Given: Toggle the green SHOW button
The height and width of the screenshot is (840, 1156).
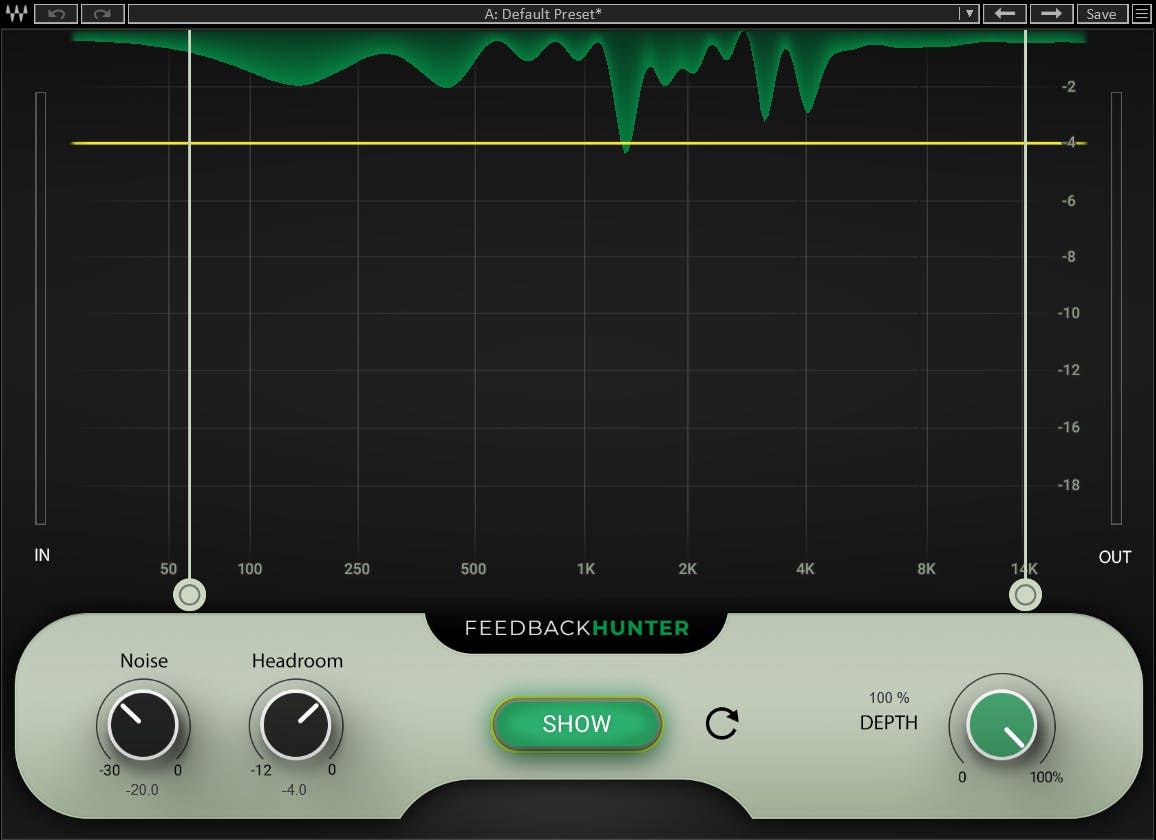Looking at the screenshot, I should [x=576, y=724].
